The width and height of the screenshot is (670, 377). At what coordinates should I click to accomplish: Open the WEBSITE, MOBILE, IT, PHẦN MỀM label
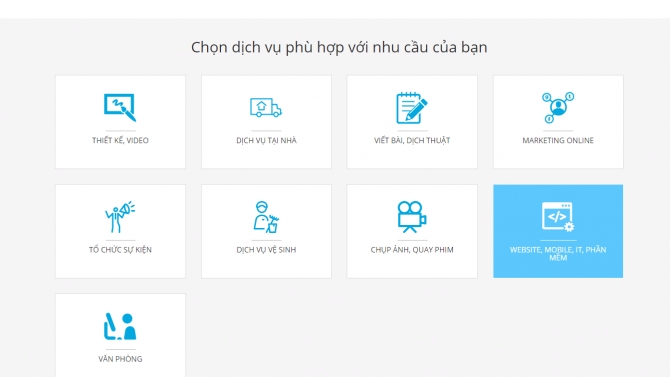(x=558, y=253)
